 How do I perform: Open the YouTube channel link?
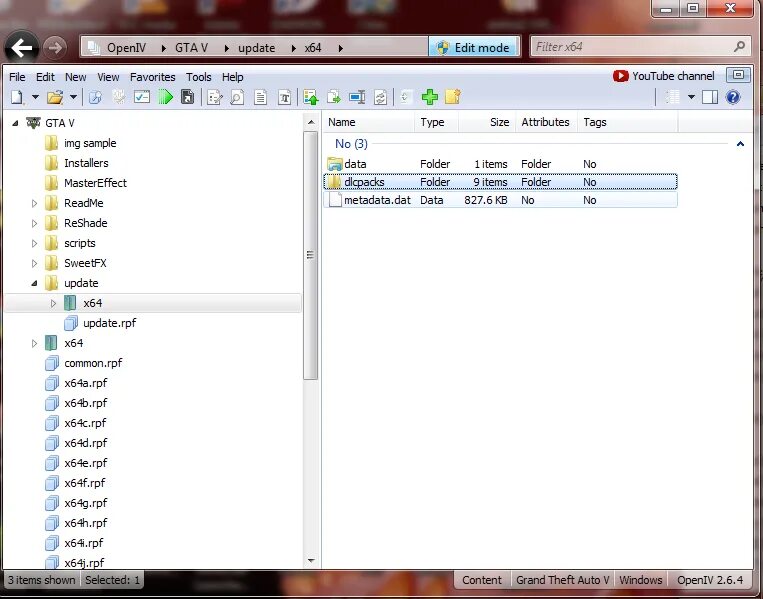[x=664, y=76]
